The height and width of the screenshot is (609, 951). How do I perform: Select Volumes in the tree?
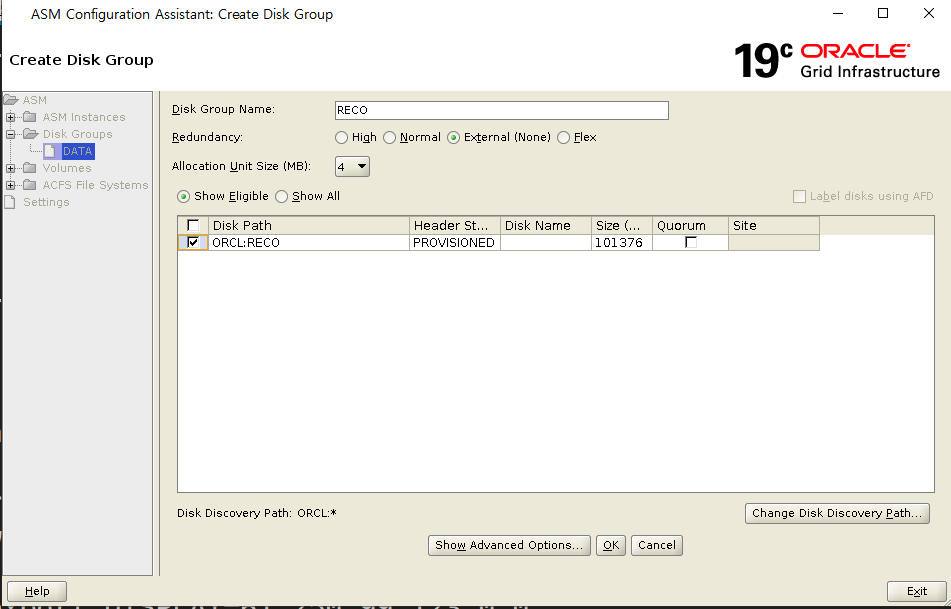point(67,168)
